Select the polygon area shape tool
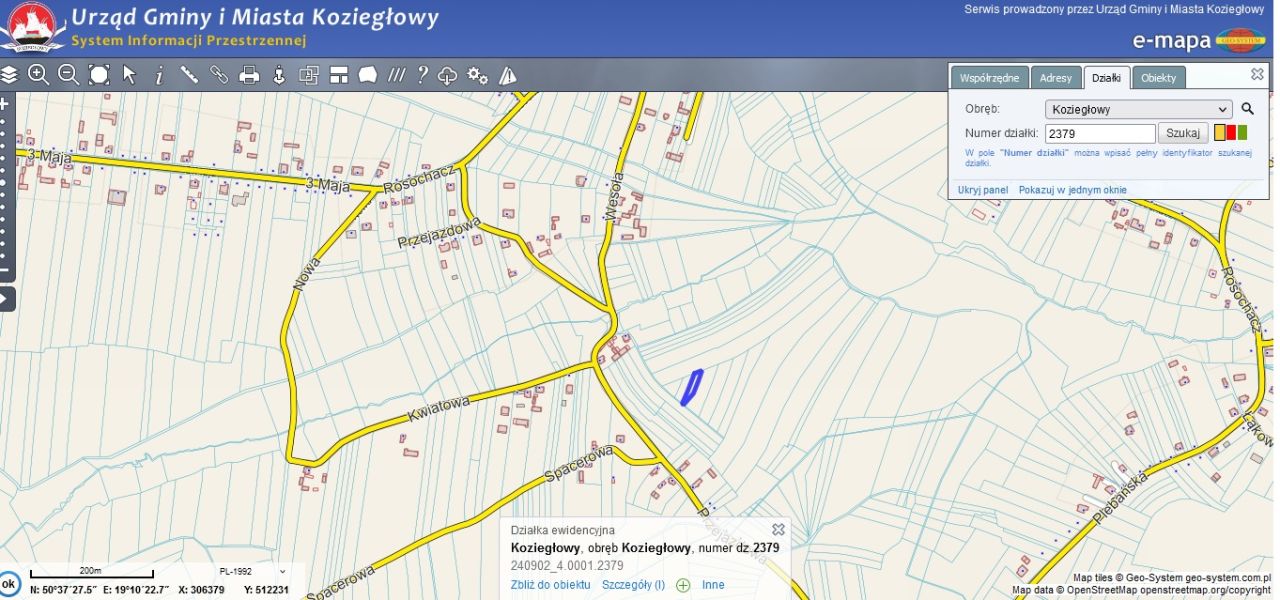The image size is (1280, 600). (x=368, y=75)
